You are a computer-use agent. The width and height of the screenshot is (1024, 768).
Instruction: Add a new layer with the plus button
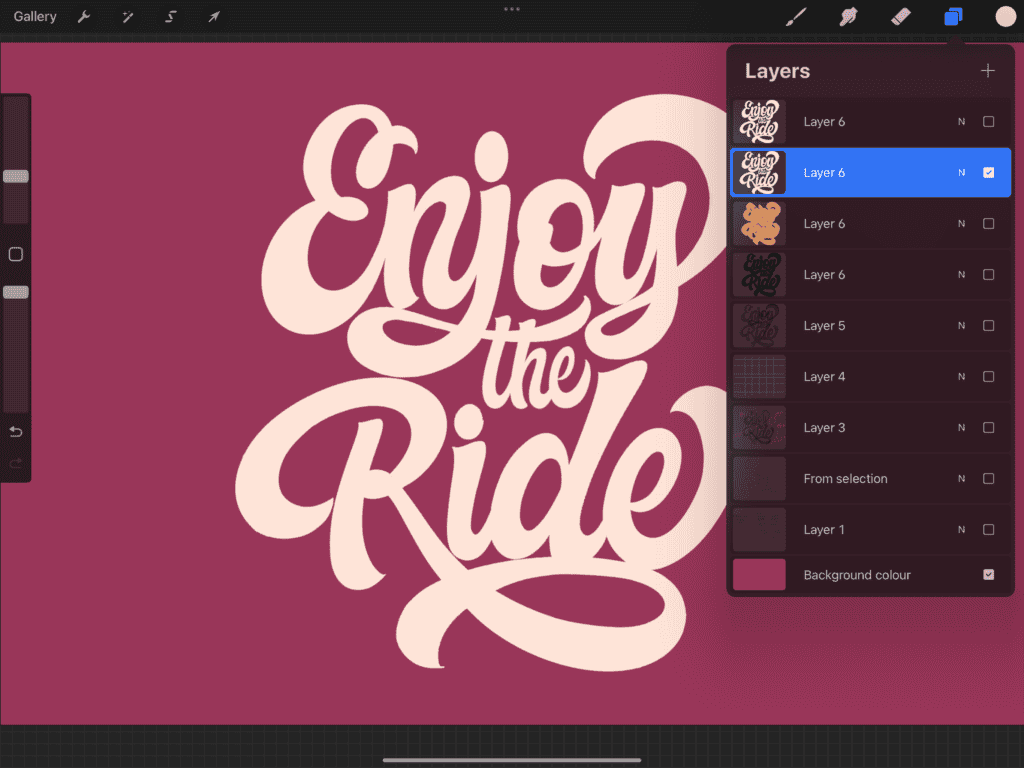tap(988, 70)
